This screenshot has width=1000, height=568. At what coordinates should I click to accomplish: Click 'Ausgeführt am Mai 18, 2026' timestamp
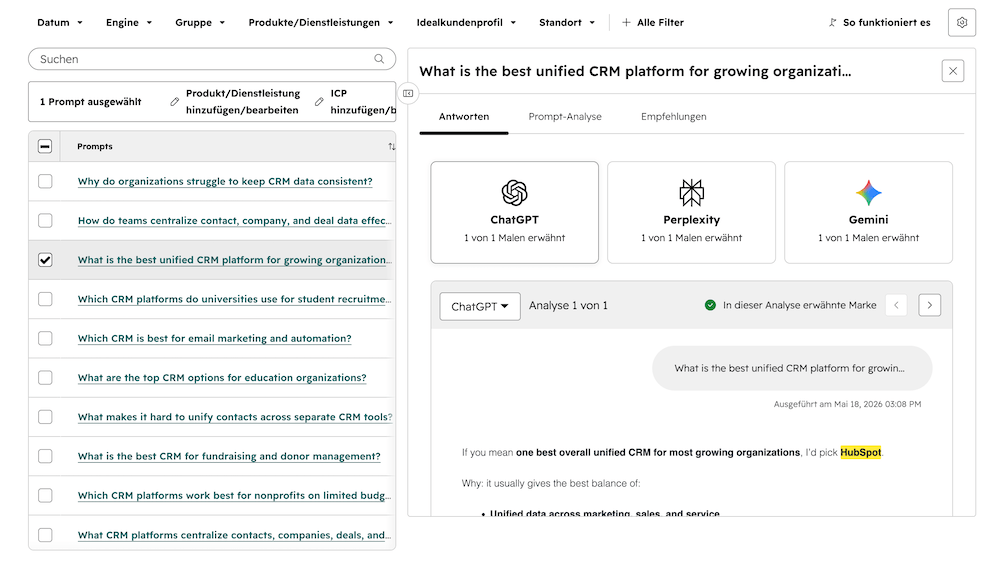pos(847,404)
